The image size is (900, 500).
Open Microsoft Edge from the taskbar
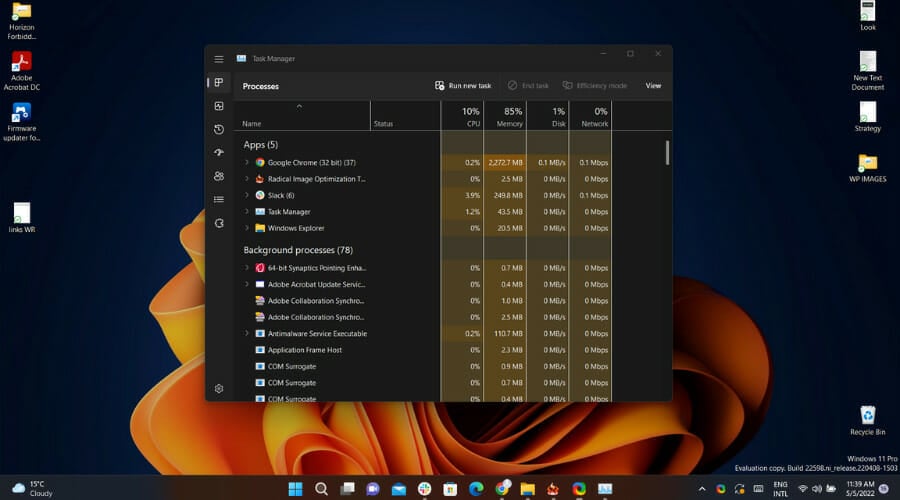(476, 489)
